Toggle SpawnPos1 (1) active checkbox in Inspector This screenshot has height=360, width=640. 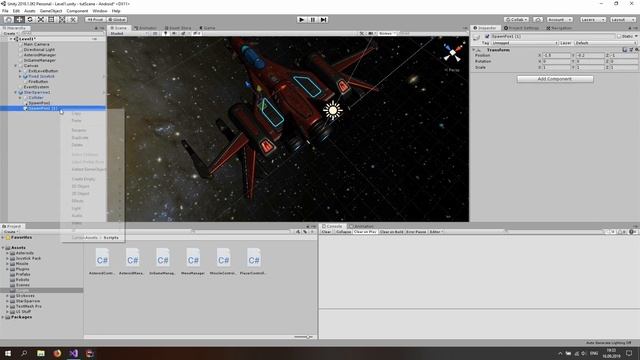(487, 36)
